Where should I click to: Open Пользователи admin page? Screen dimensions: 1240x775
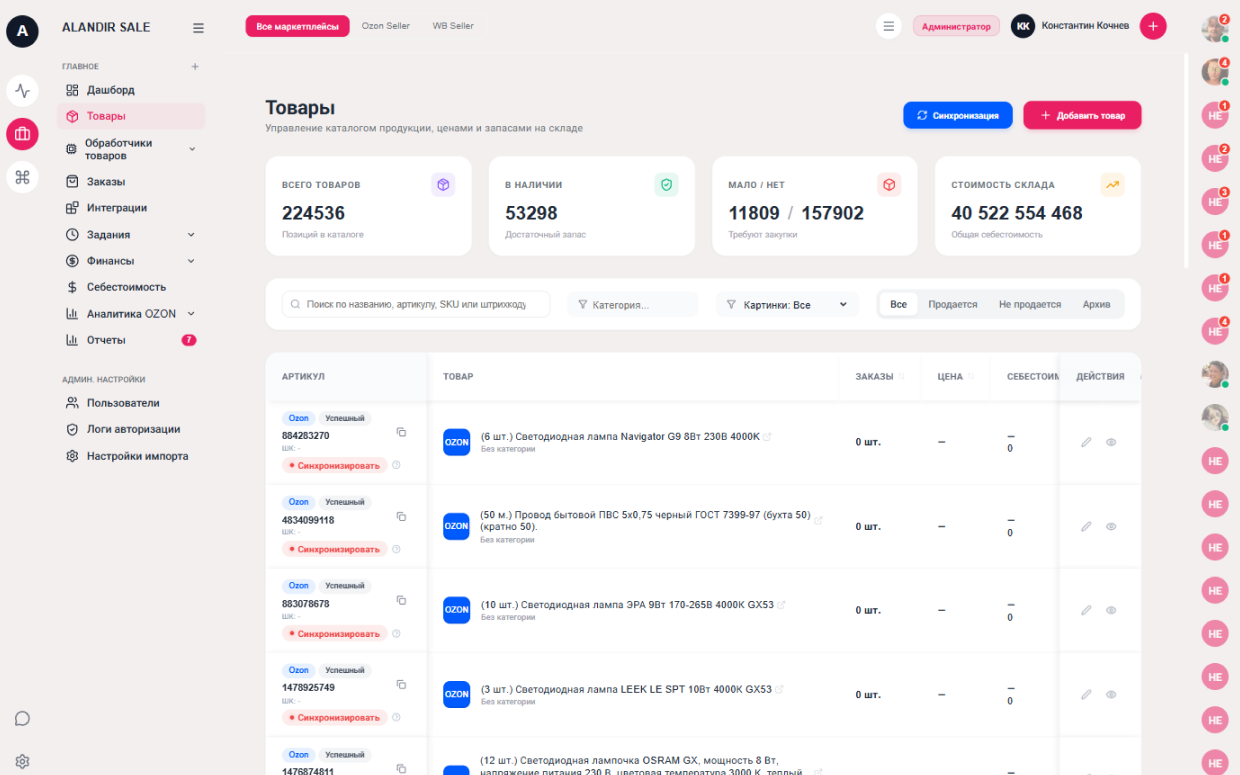click(x=131, y=403)
